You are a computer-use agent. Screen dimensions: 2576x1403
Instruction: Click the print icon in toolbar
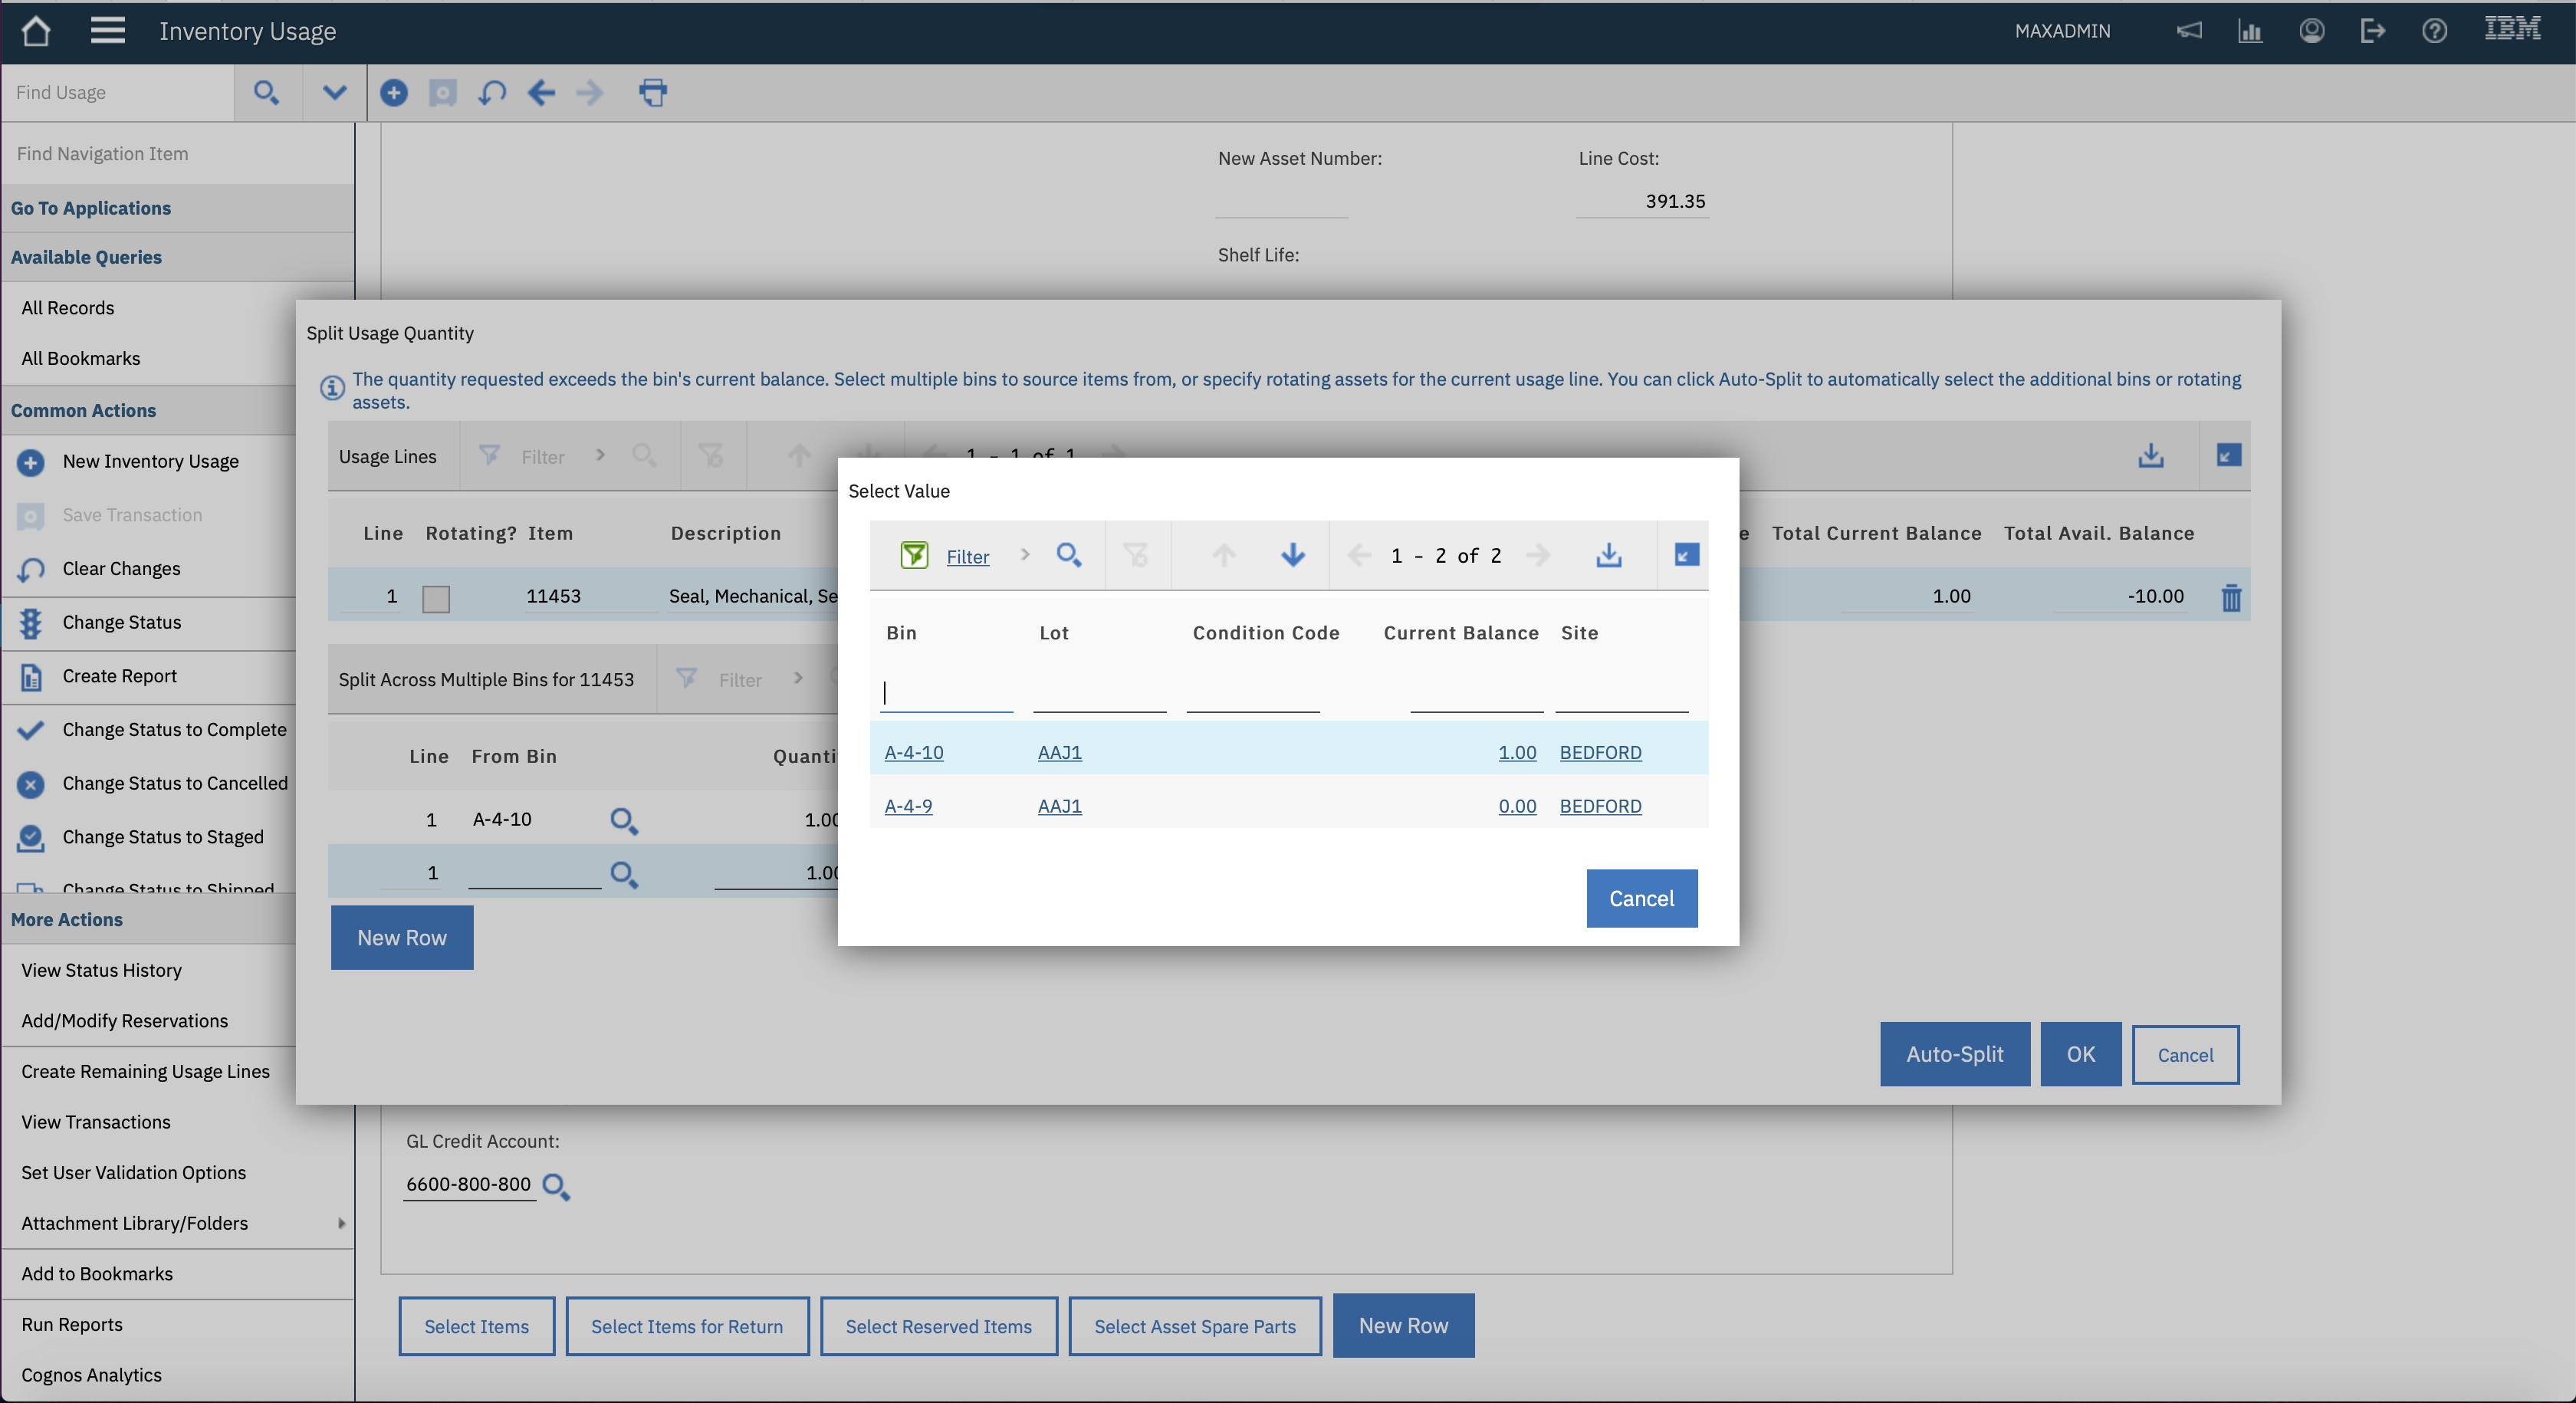[652, 93]
